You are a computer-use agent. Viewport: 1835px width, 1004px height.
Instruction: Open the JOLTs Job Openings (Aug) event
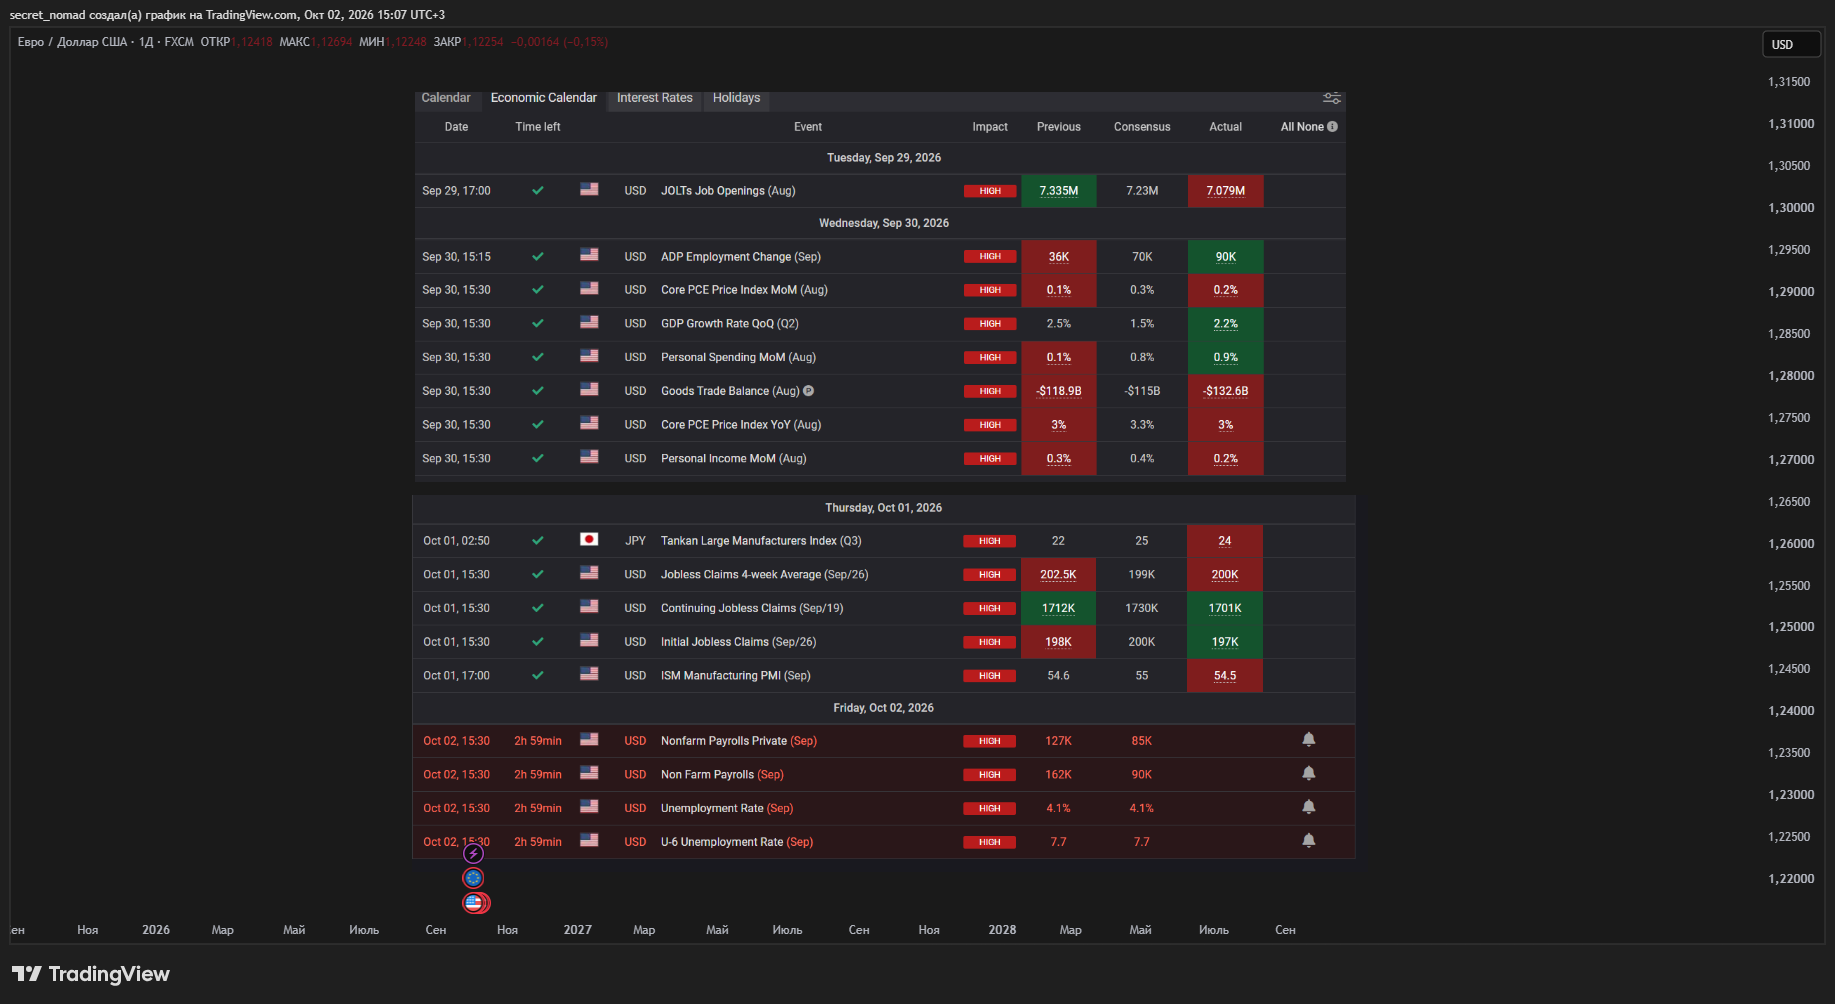(728, 191)
